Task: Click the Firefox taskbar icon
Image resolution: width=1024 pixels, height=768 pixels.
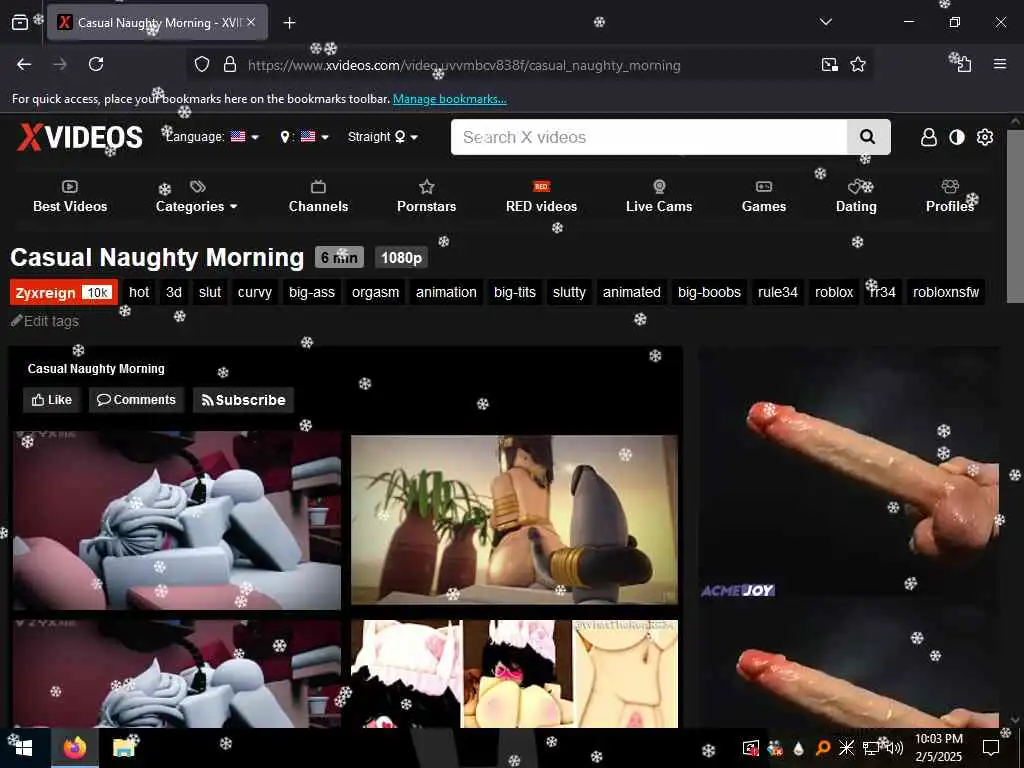Action: pyautogui.click(x=75, y=747)
